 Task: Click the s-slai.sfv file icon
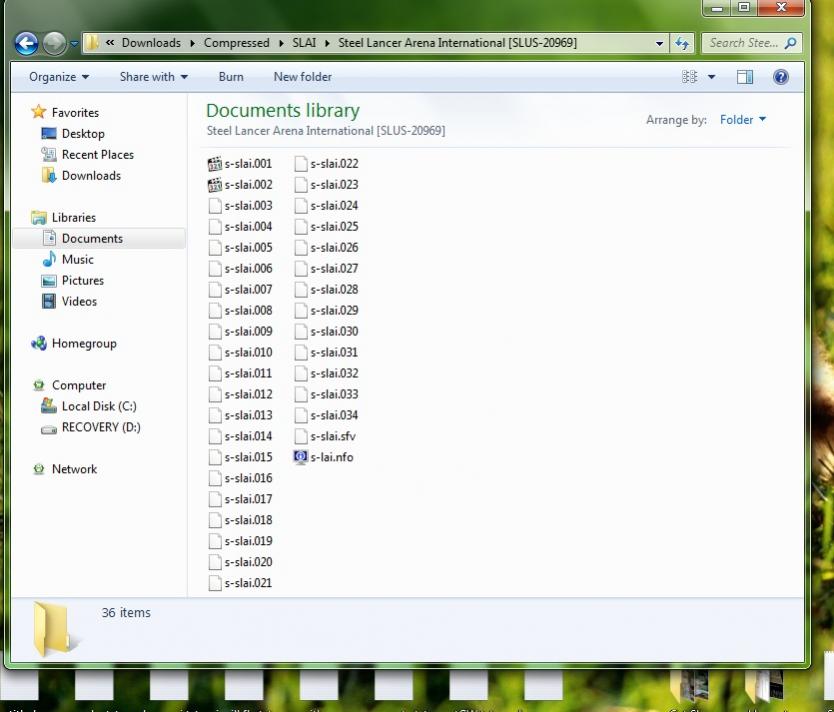(x=301, y=436)
